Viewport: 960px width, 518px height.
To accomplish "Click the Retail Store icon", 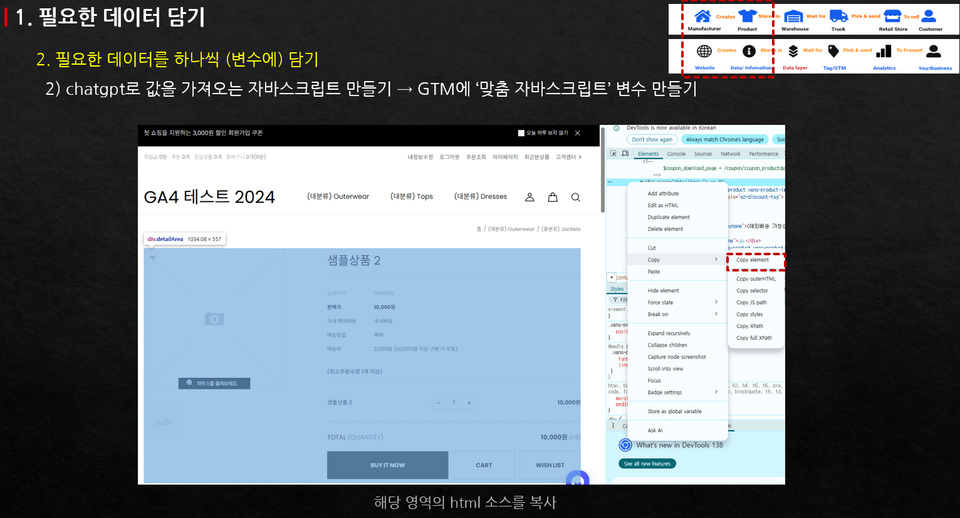I will (893, 16).
